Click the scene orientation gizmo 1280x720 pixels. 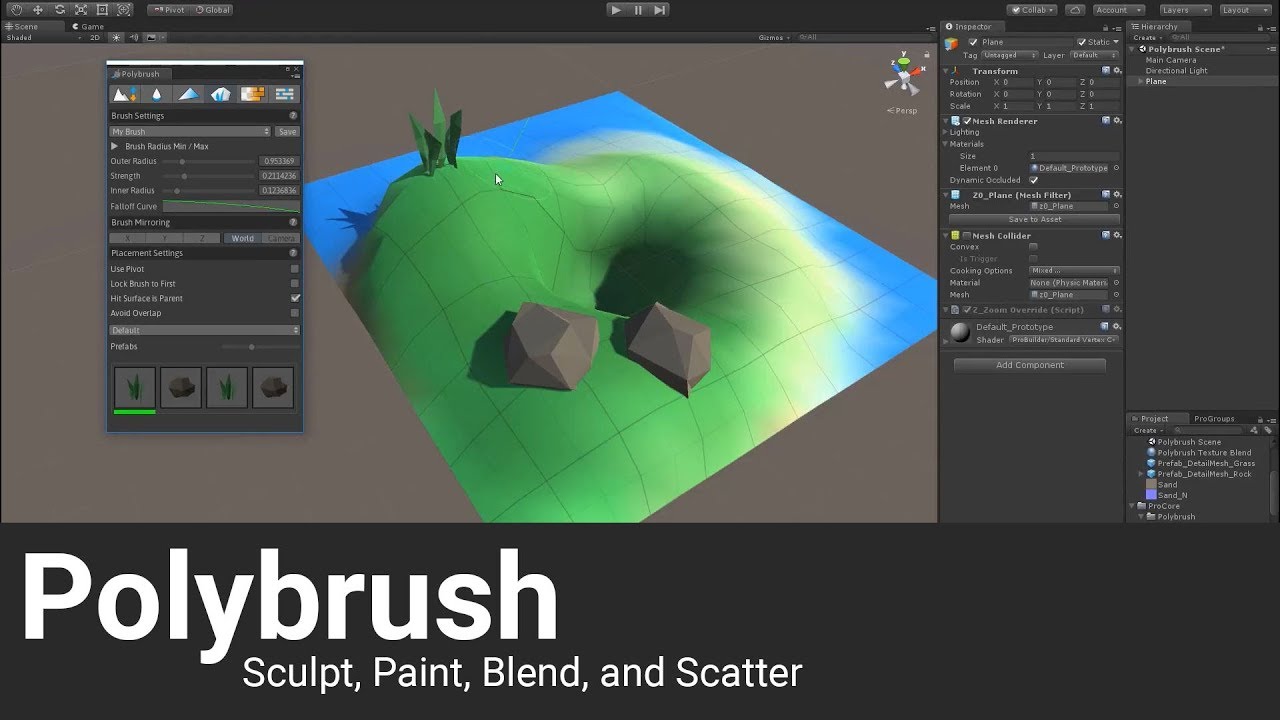tap(905, 75)
